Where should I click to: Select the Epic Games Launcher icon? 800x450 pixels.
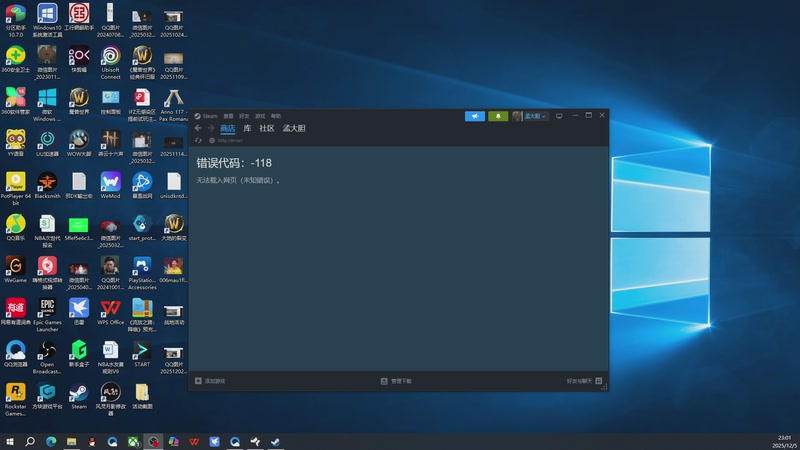[47, 315]
